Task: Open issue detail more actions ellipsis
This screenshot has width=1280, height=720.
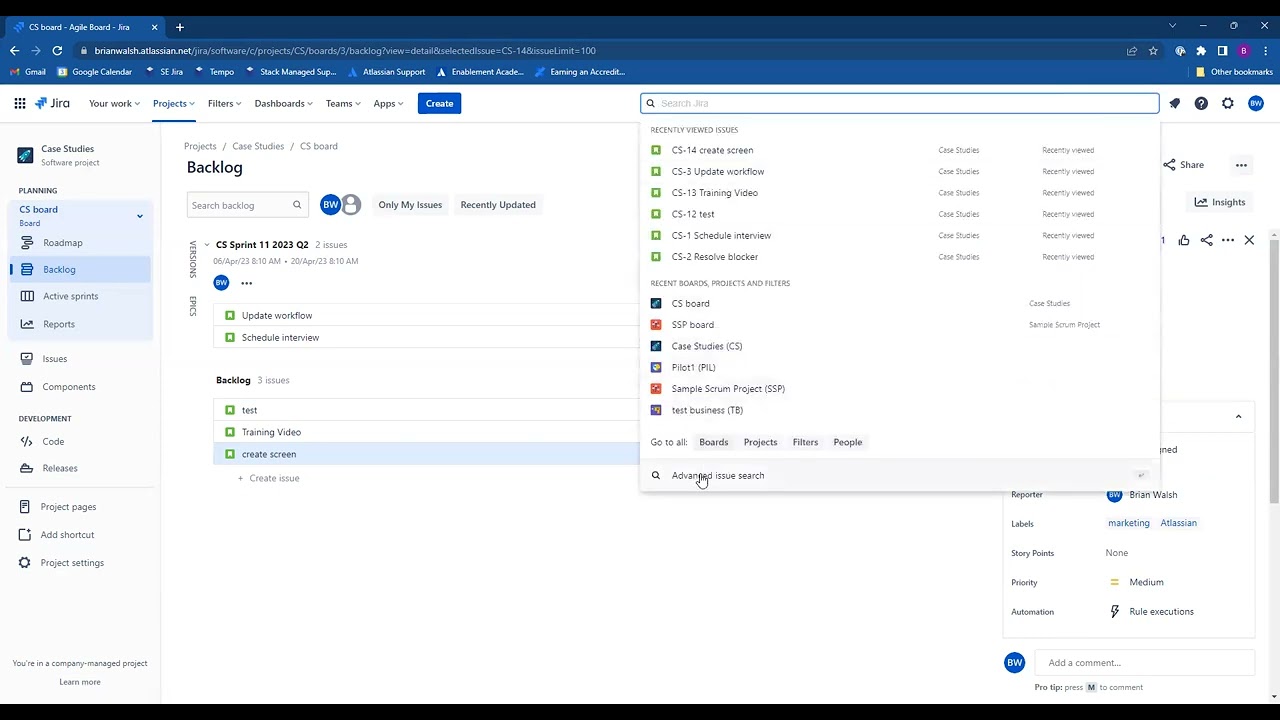Action: (x=1227, y=240)
